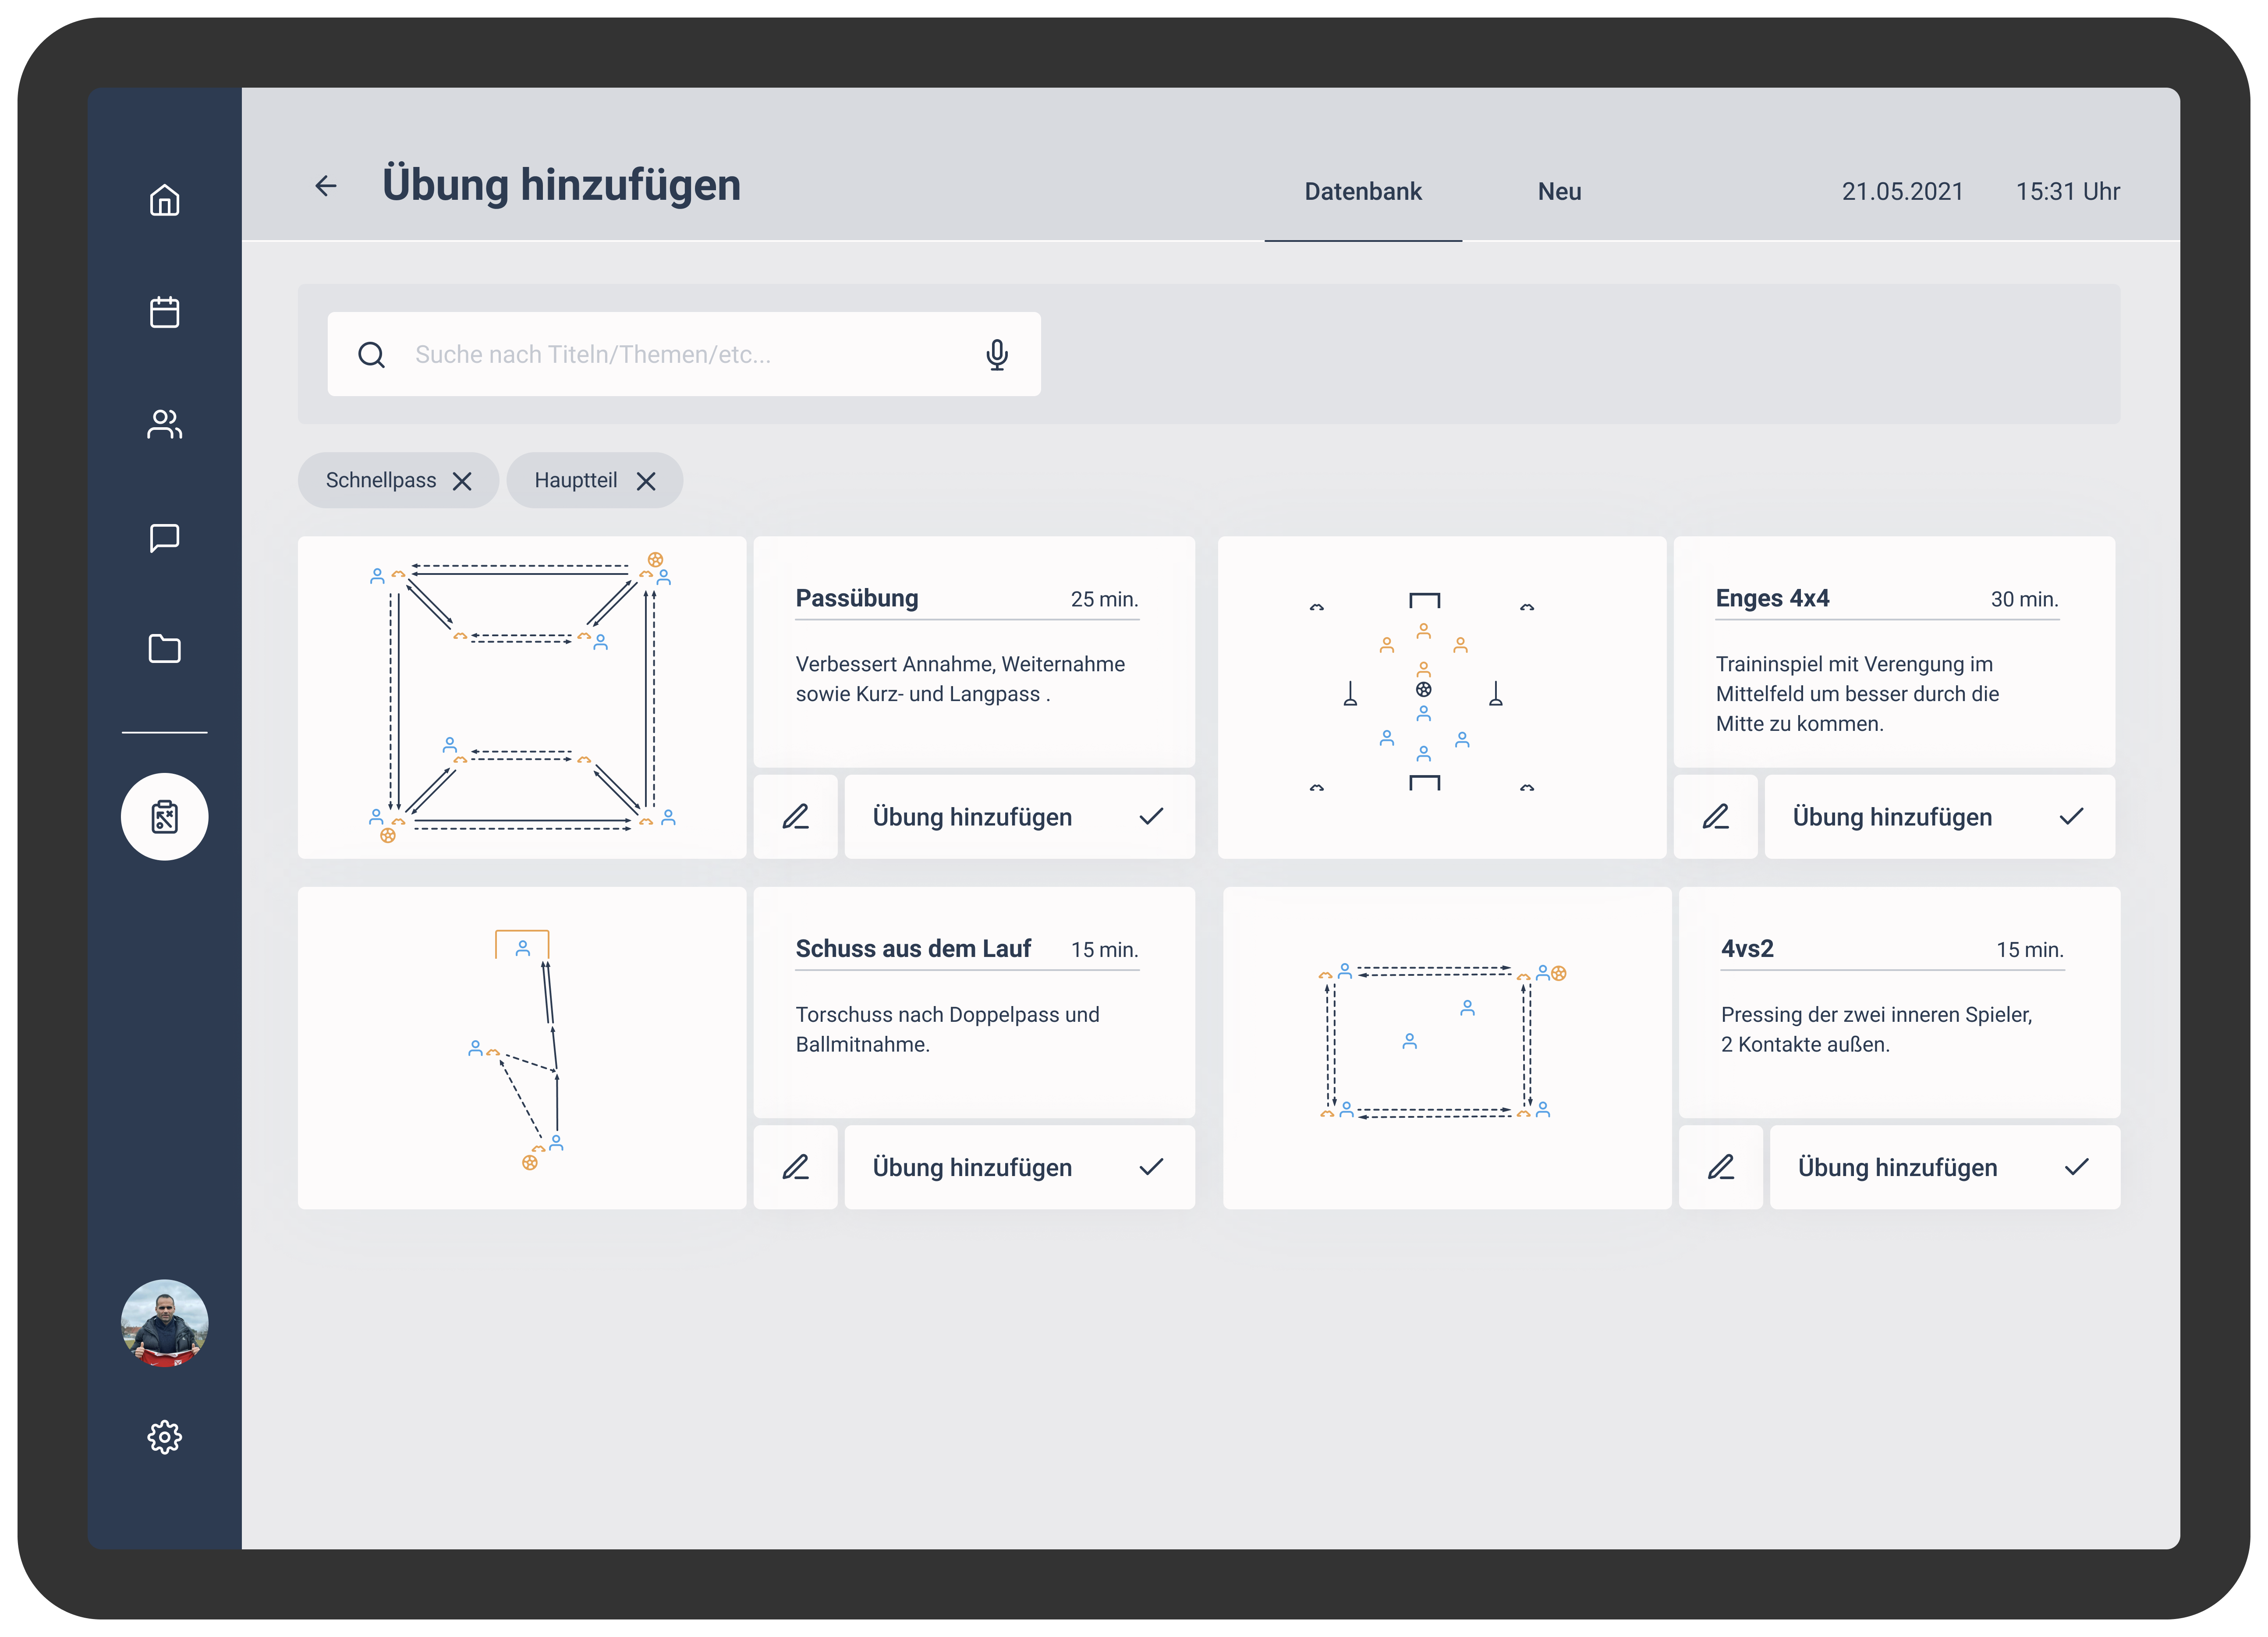Open the chat messages icon in sidebar
Image resolution: width=2268 pixels, height=1637 pixels.
coord(165,537)
